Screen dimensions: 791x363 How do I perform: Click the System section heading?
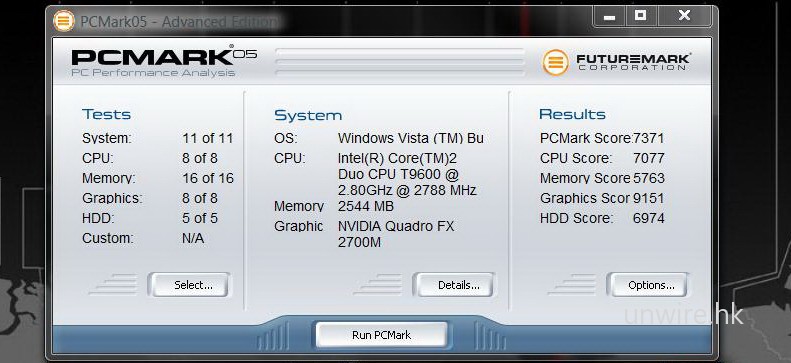pyautogui.click(x=308, y=115)
